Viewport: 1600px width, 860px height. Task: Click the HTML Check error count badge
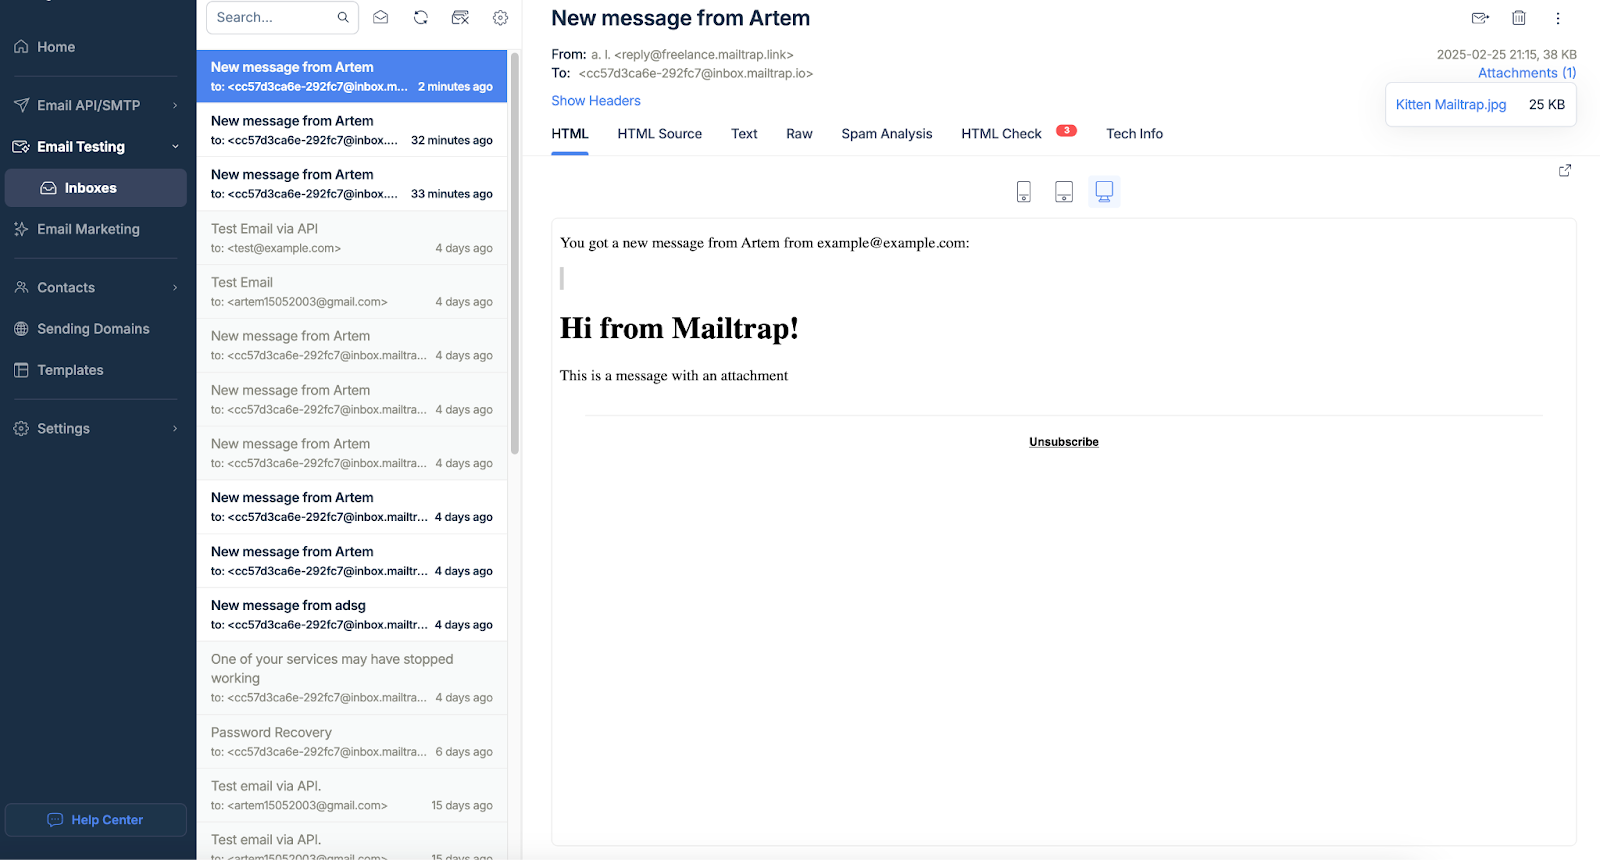click(x=1066, y=131)
